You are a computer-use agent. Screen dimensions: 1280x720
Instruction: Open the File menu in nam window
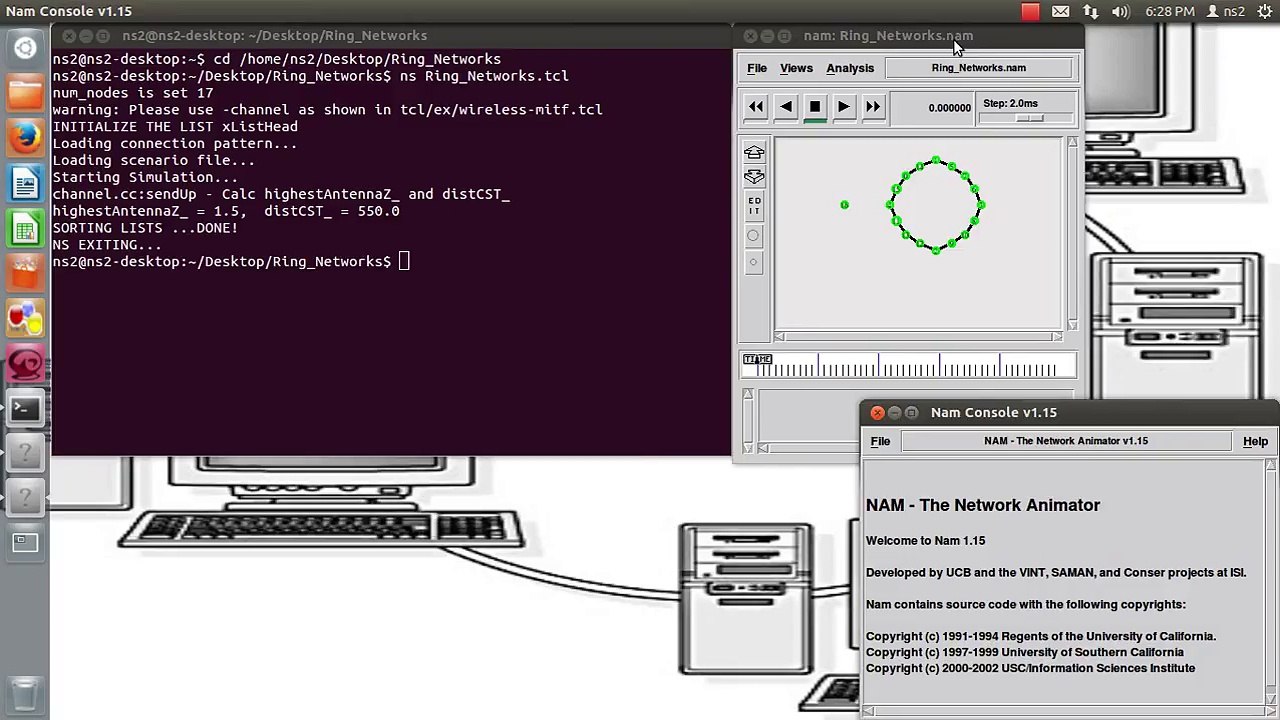point(757,68)
